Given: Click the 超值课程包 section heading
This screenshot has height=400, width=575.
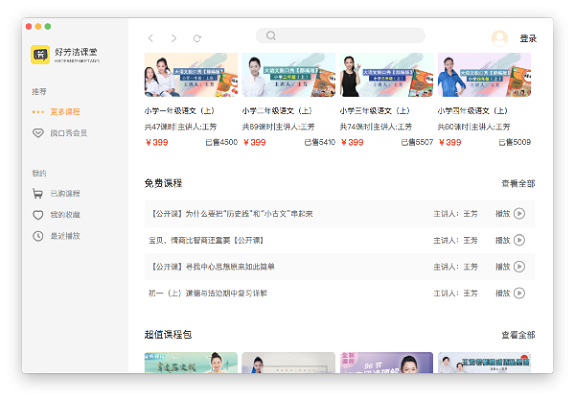Looking at the screenshot, I should click(x=168, y=334).
